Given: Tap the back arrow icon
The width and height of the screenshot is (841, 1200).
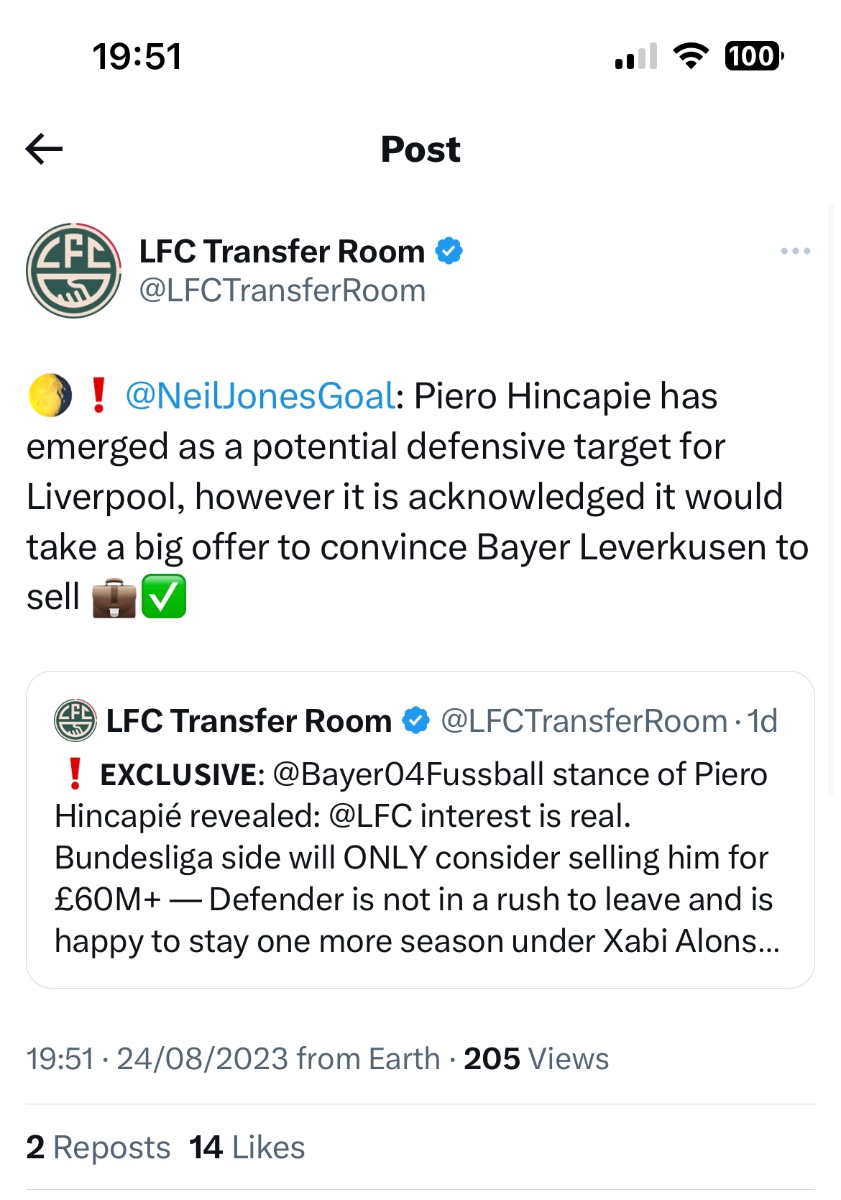Looking at the screenshot, I should tap(44, 150).
